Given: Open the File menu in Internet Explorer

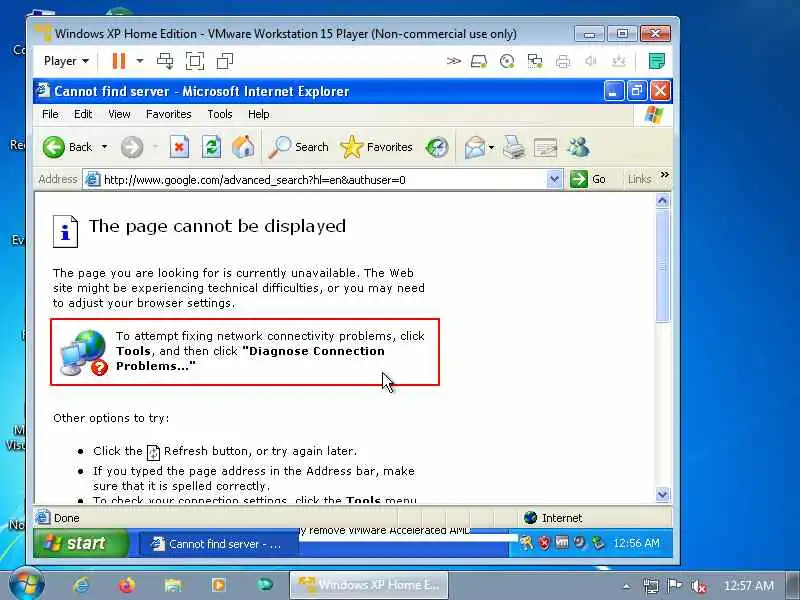Looking at the screenshot, I should [50, 114].
